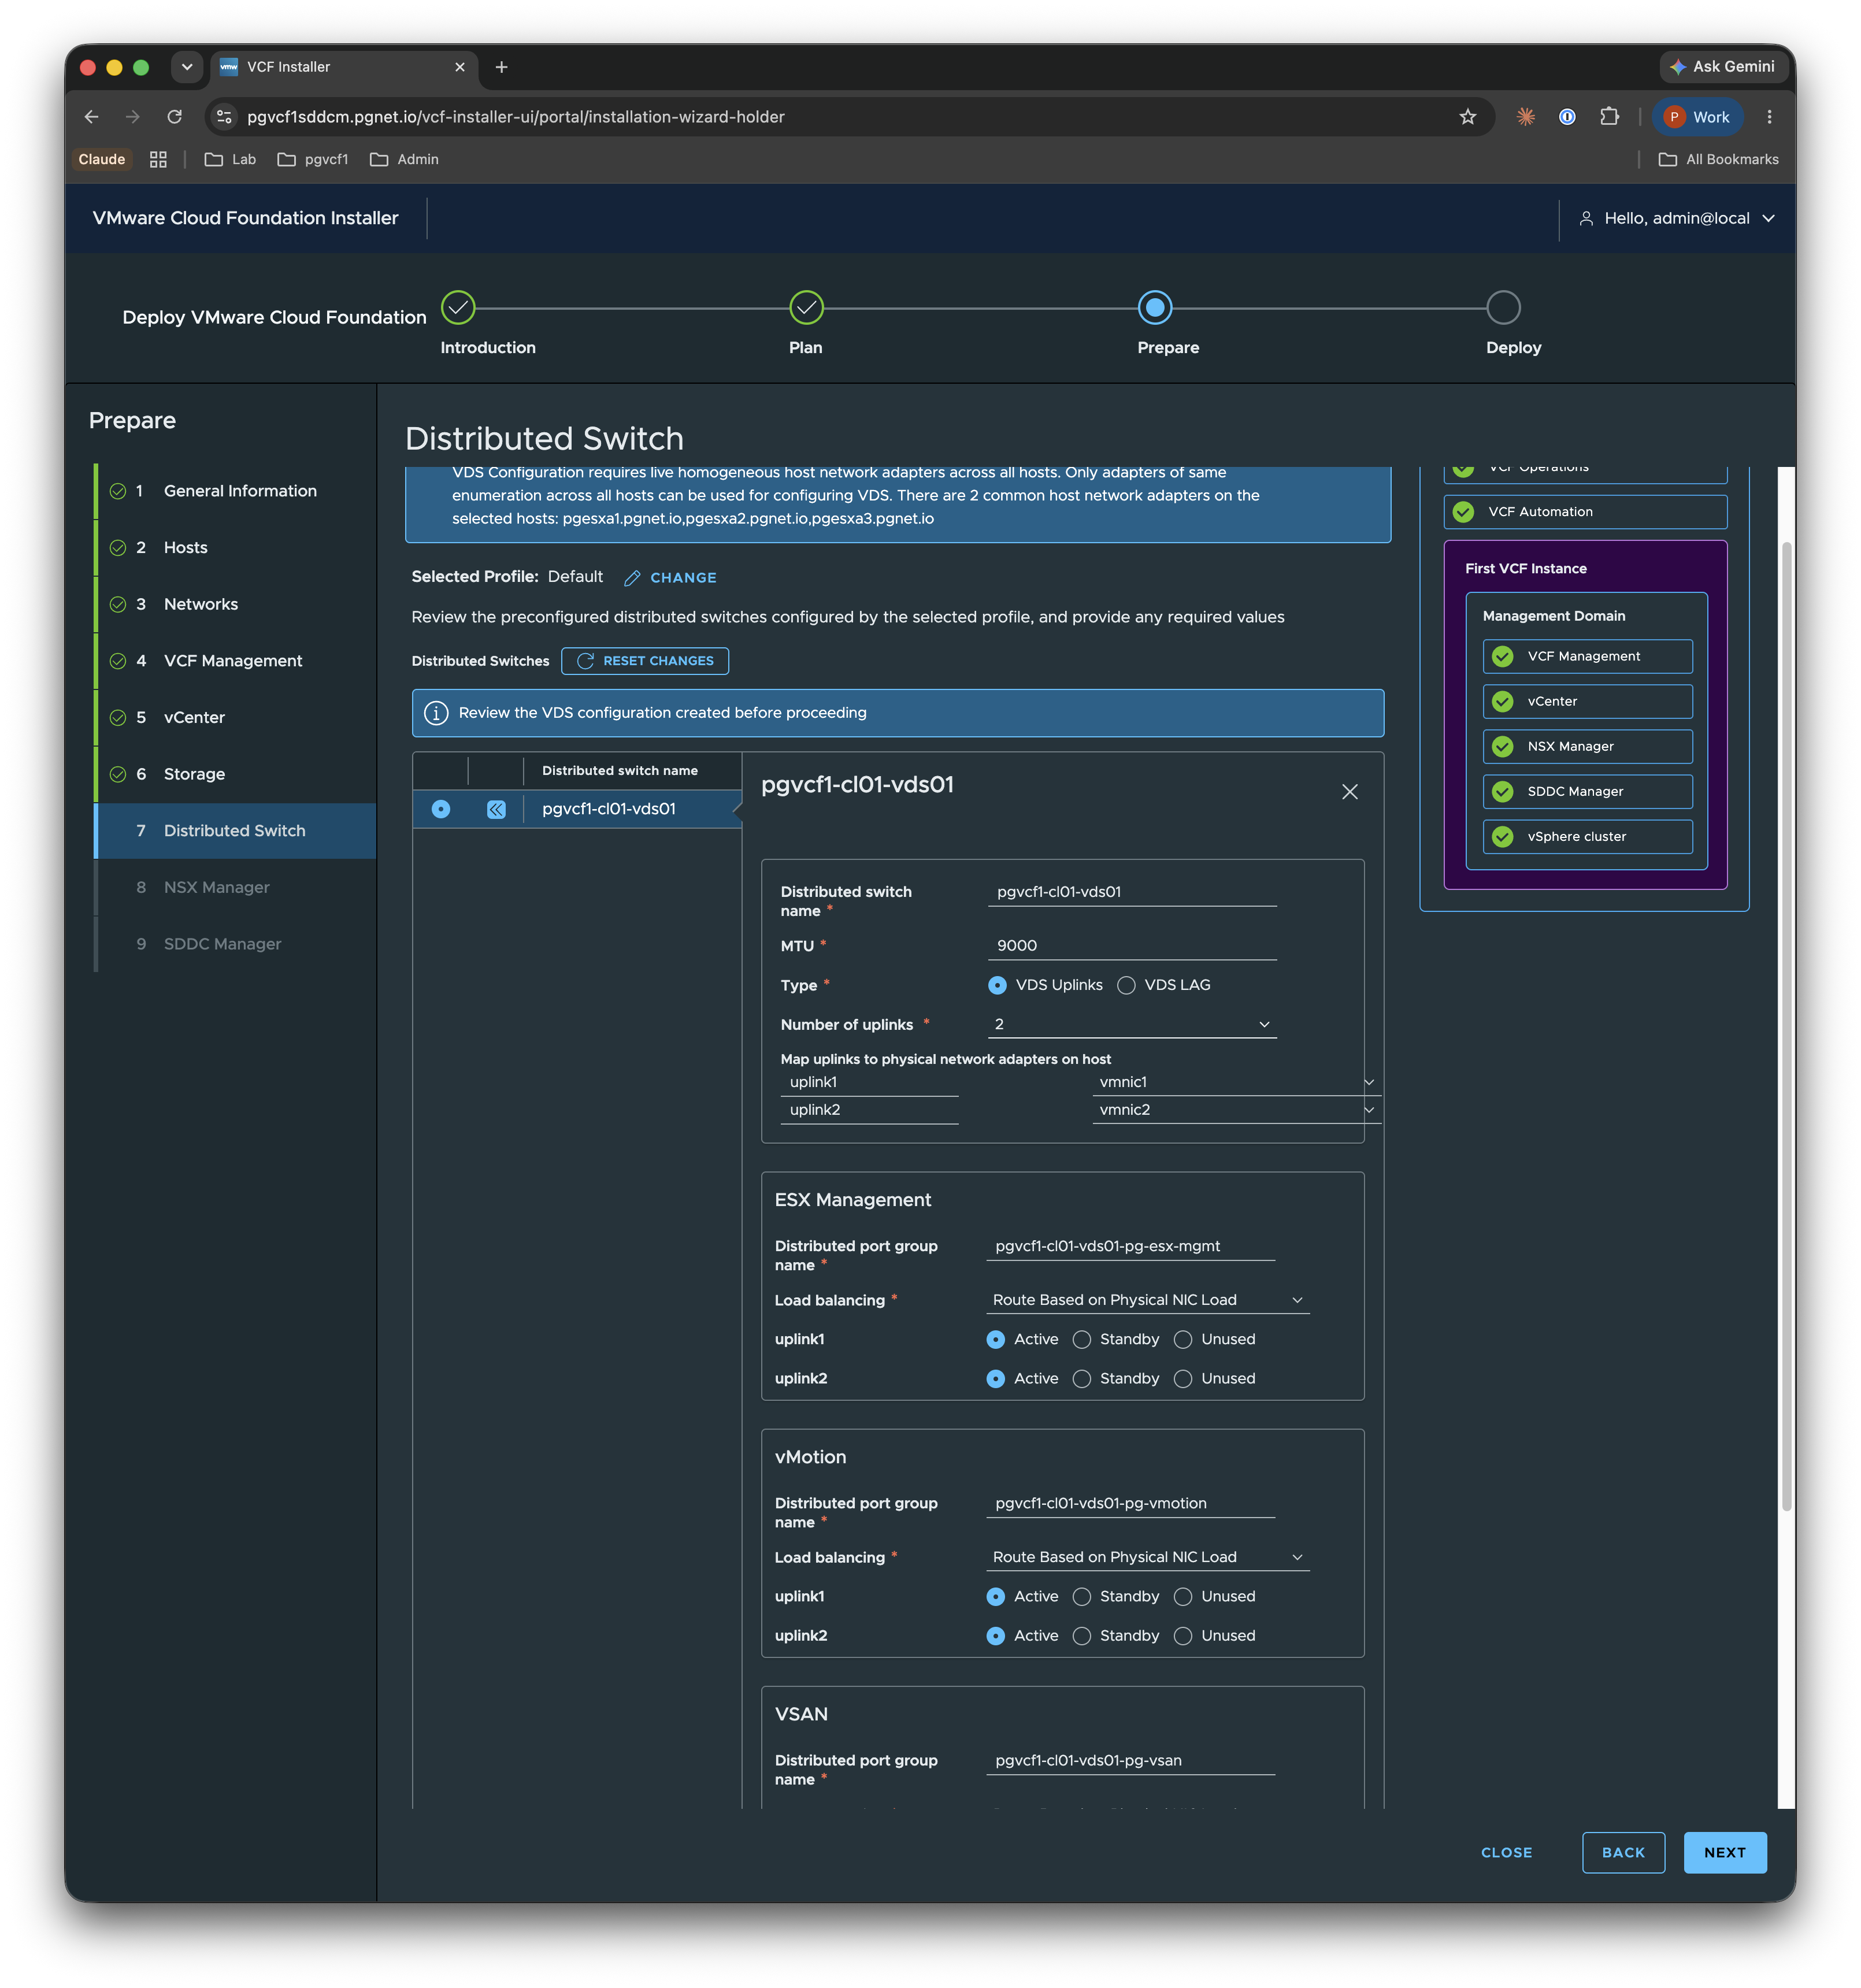Open the browser extensions puzzle icon
Image resolution: width=1861 pixels, height=1988 pixels.
point(1608,117)
